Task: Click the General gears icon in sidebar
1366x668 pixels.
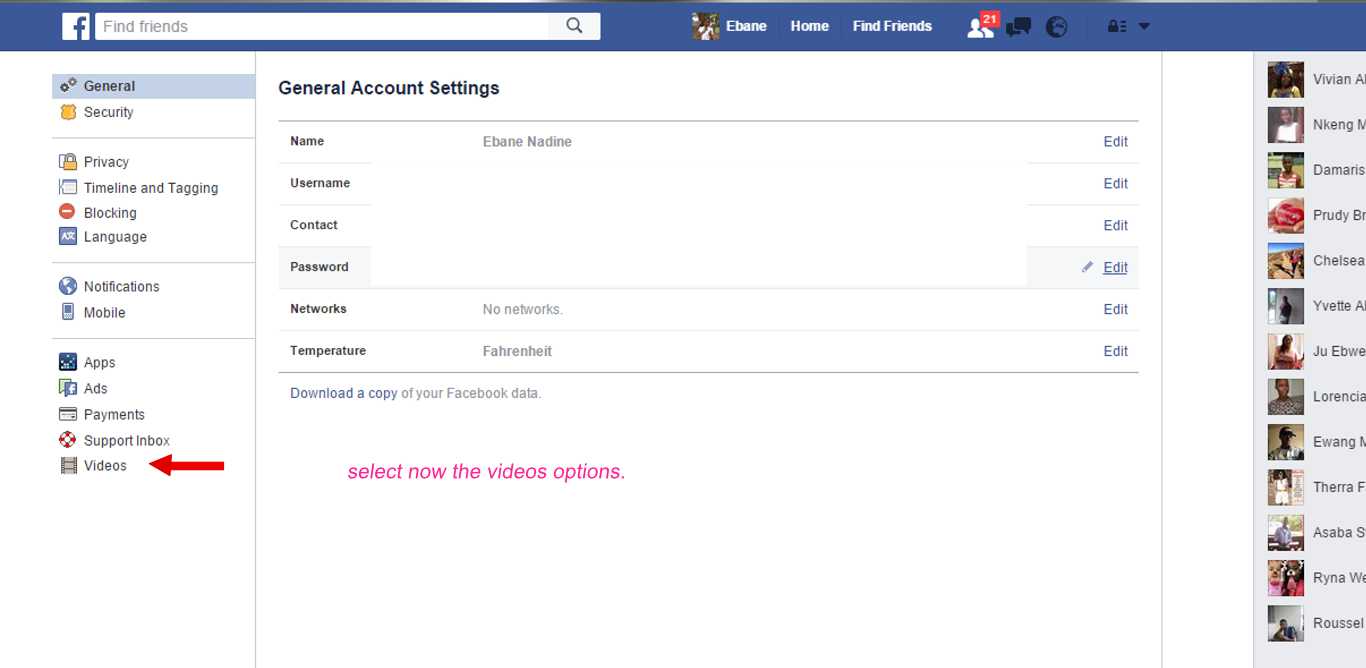Action: [68, 86]
